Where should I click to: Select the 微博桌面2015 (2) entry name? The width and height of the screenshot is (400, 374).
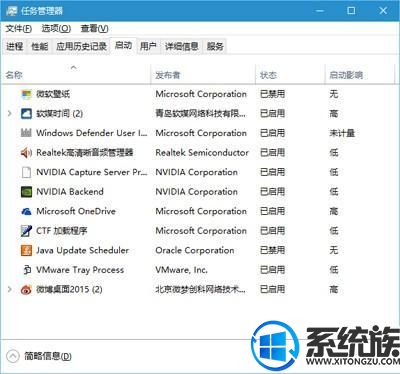pos(69,289)
